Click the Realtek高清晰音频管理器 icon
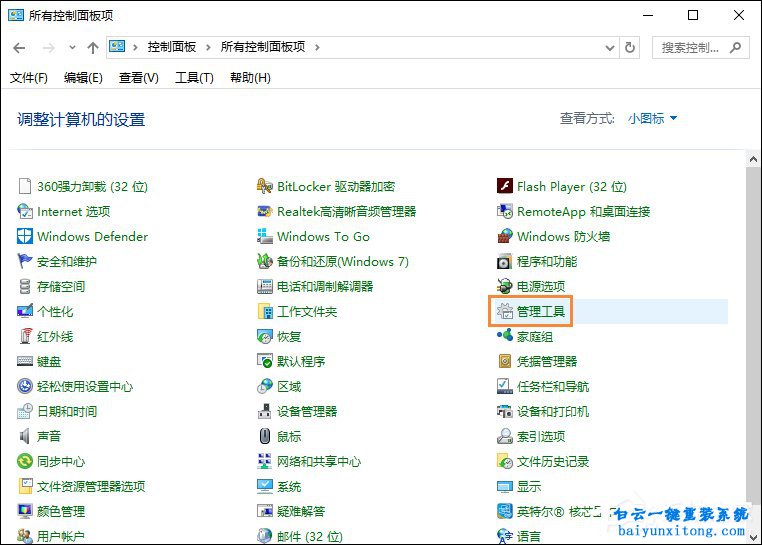The width and height of the screenshot is (762, 545). coord(265,212)
